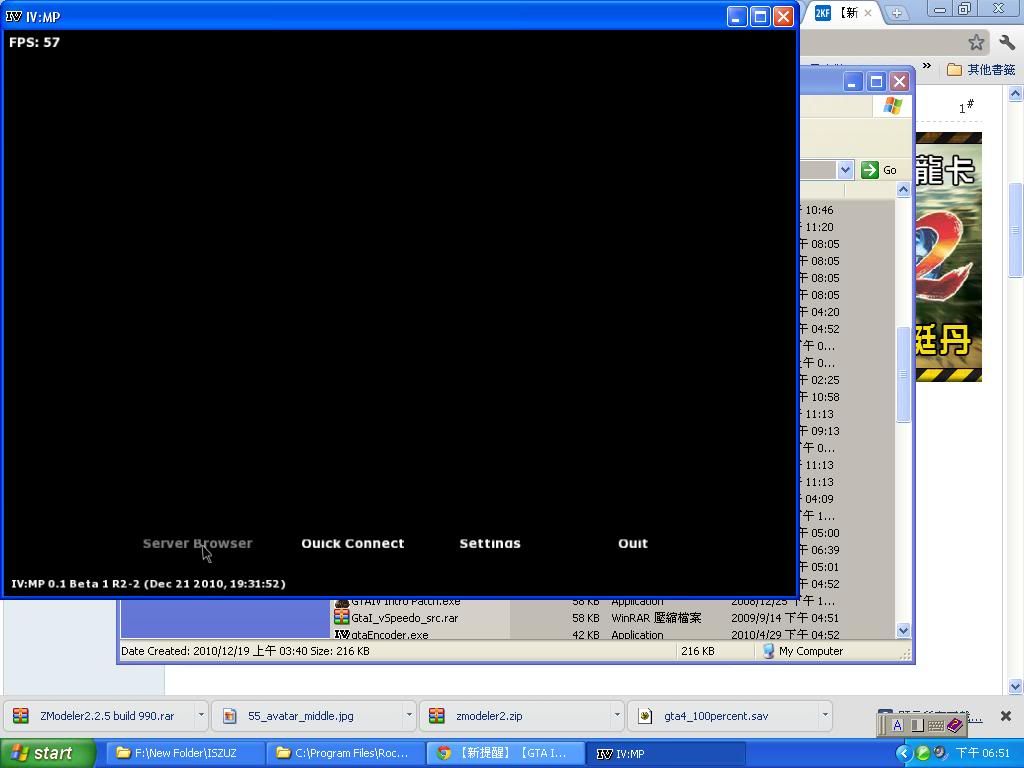The height and width of the screenshot is (768, 1024).
Task: Click the bookmark star icon in Chrome
Action: (976, 42)
